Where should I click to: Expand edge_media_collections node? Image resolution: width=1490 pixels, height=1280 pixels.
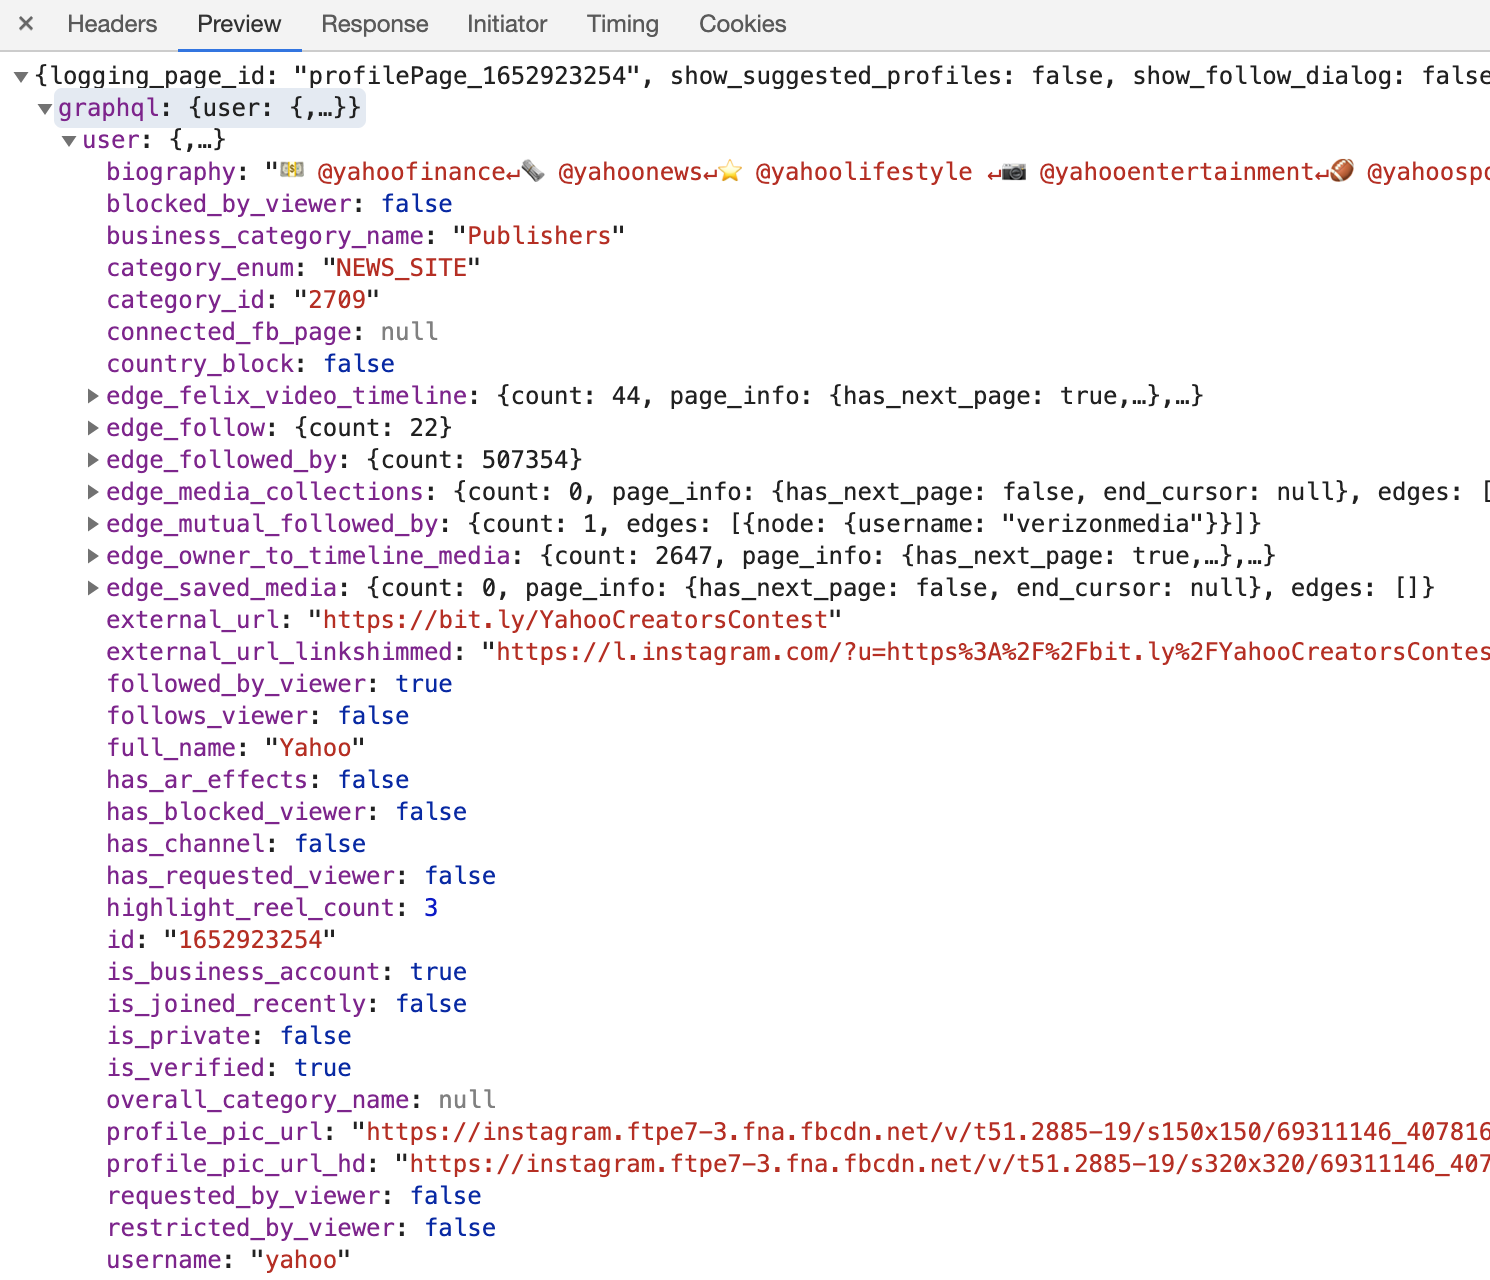[x=93, y=492]
